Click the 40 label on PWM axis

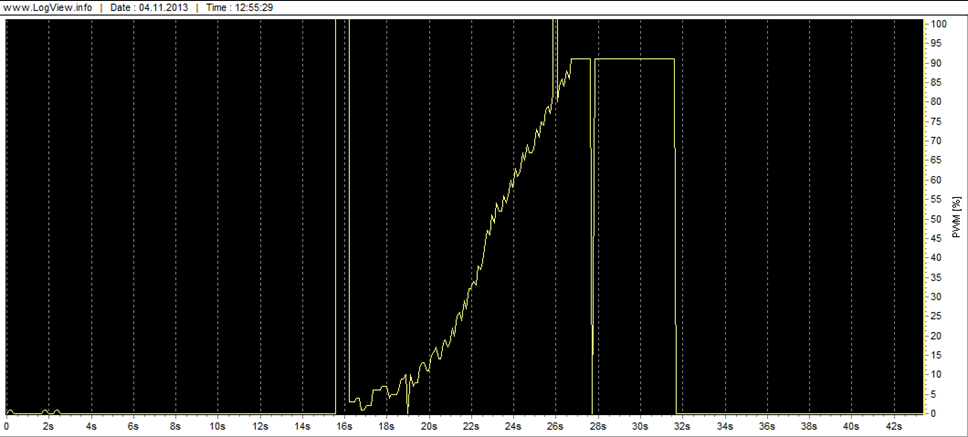pyautogui.click(x=937, y=258)
